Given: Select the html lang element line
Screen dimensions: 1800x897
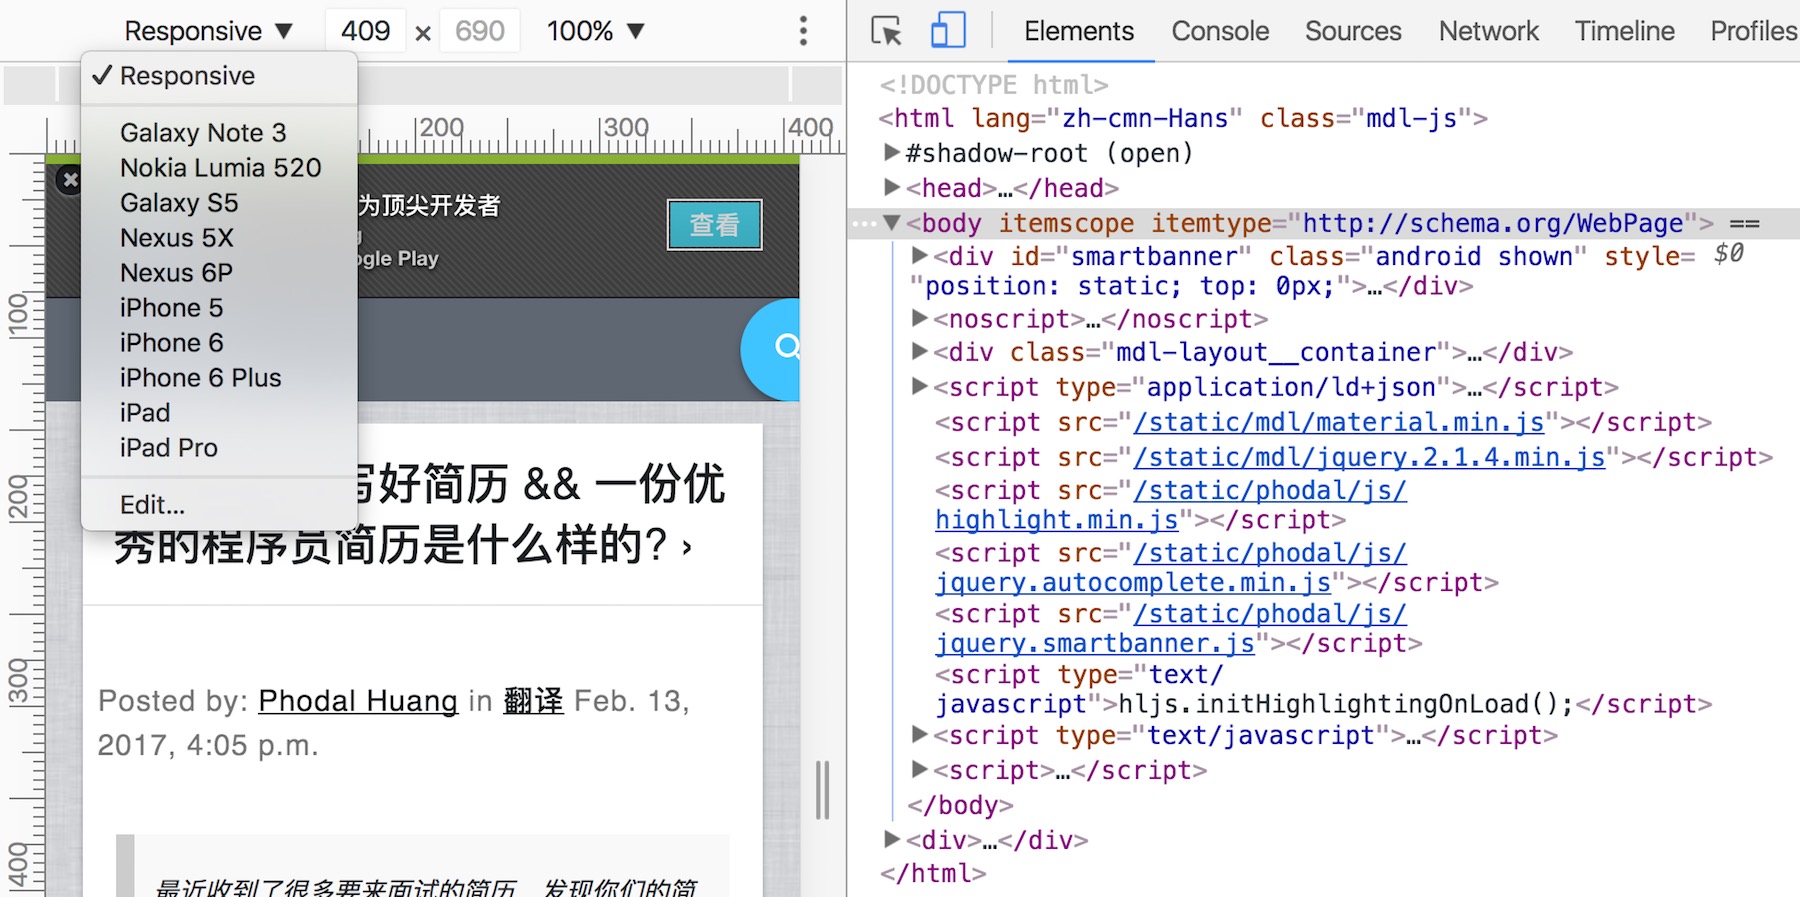Looking at the screenshot, I should pos(1183,119).
